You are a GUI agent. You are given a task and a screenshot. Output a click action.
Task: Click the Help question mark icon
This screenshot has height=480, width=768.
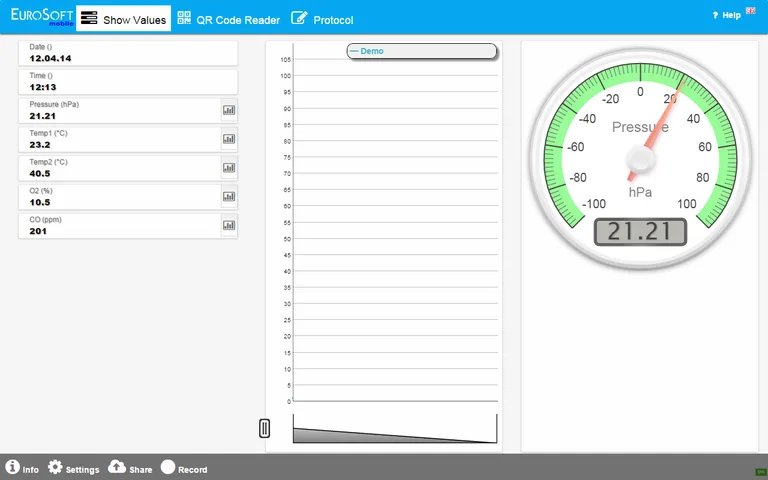click(715, 16)
